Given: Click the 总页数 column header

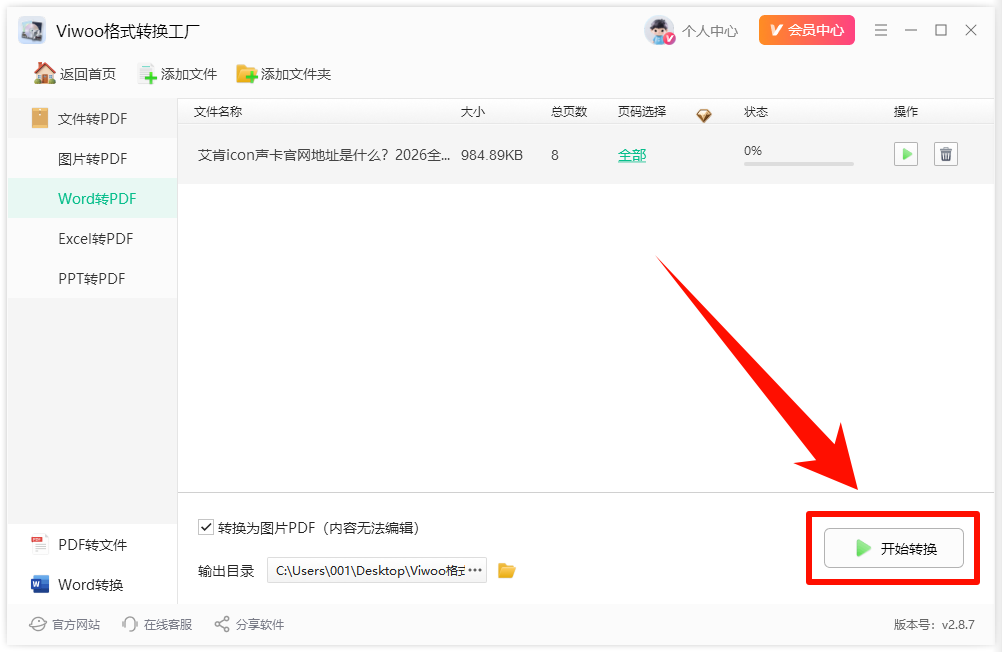Looking at the screenshot, I should 569,111.
